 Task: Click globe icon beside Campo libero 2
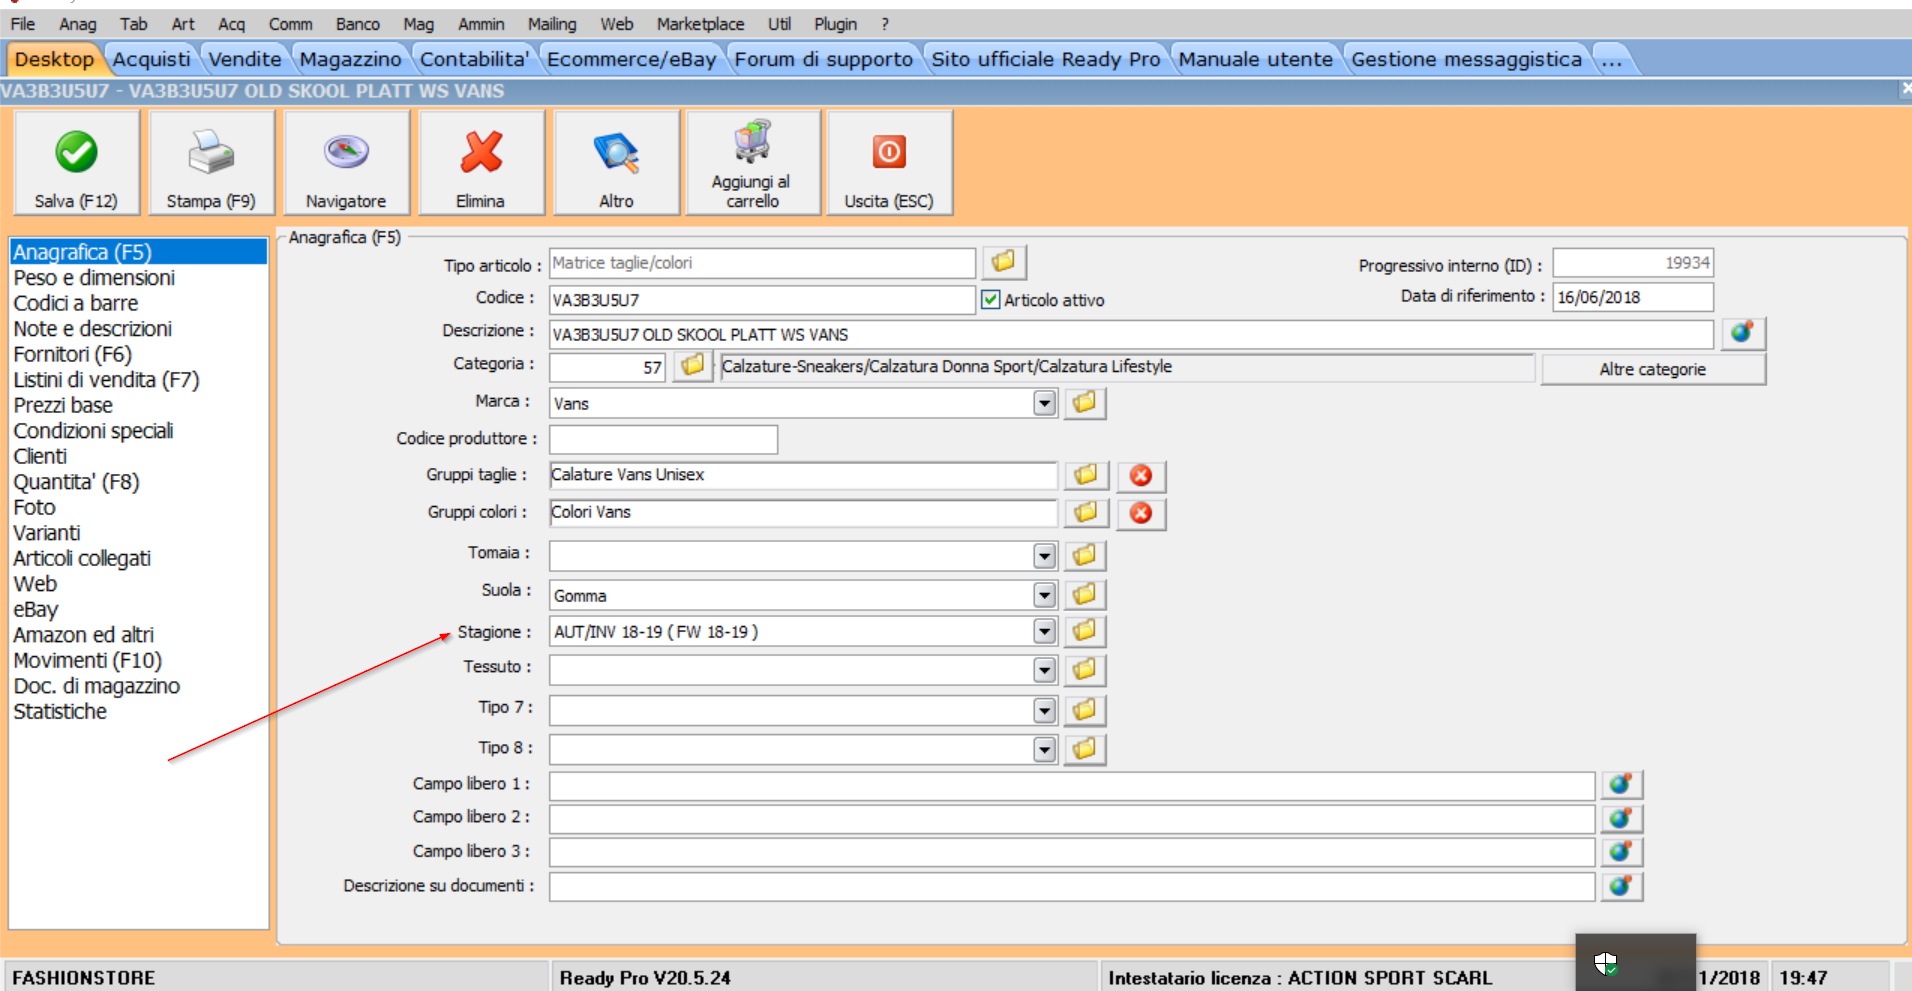(x=1621, y=818)
